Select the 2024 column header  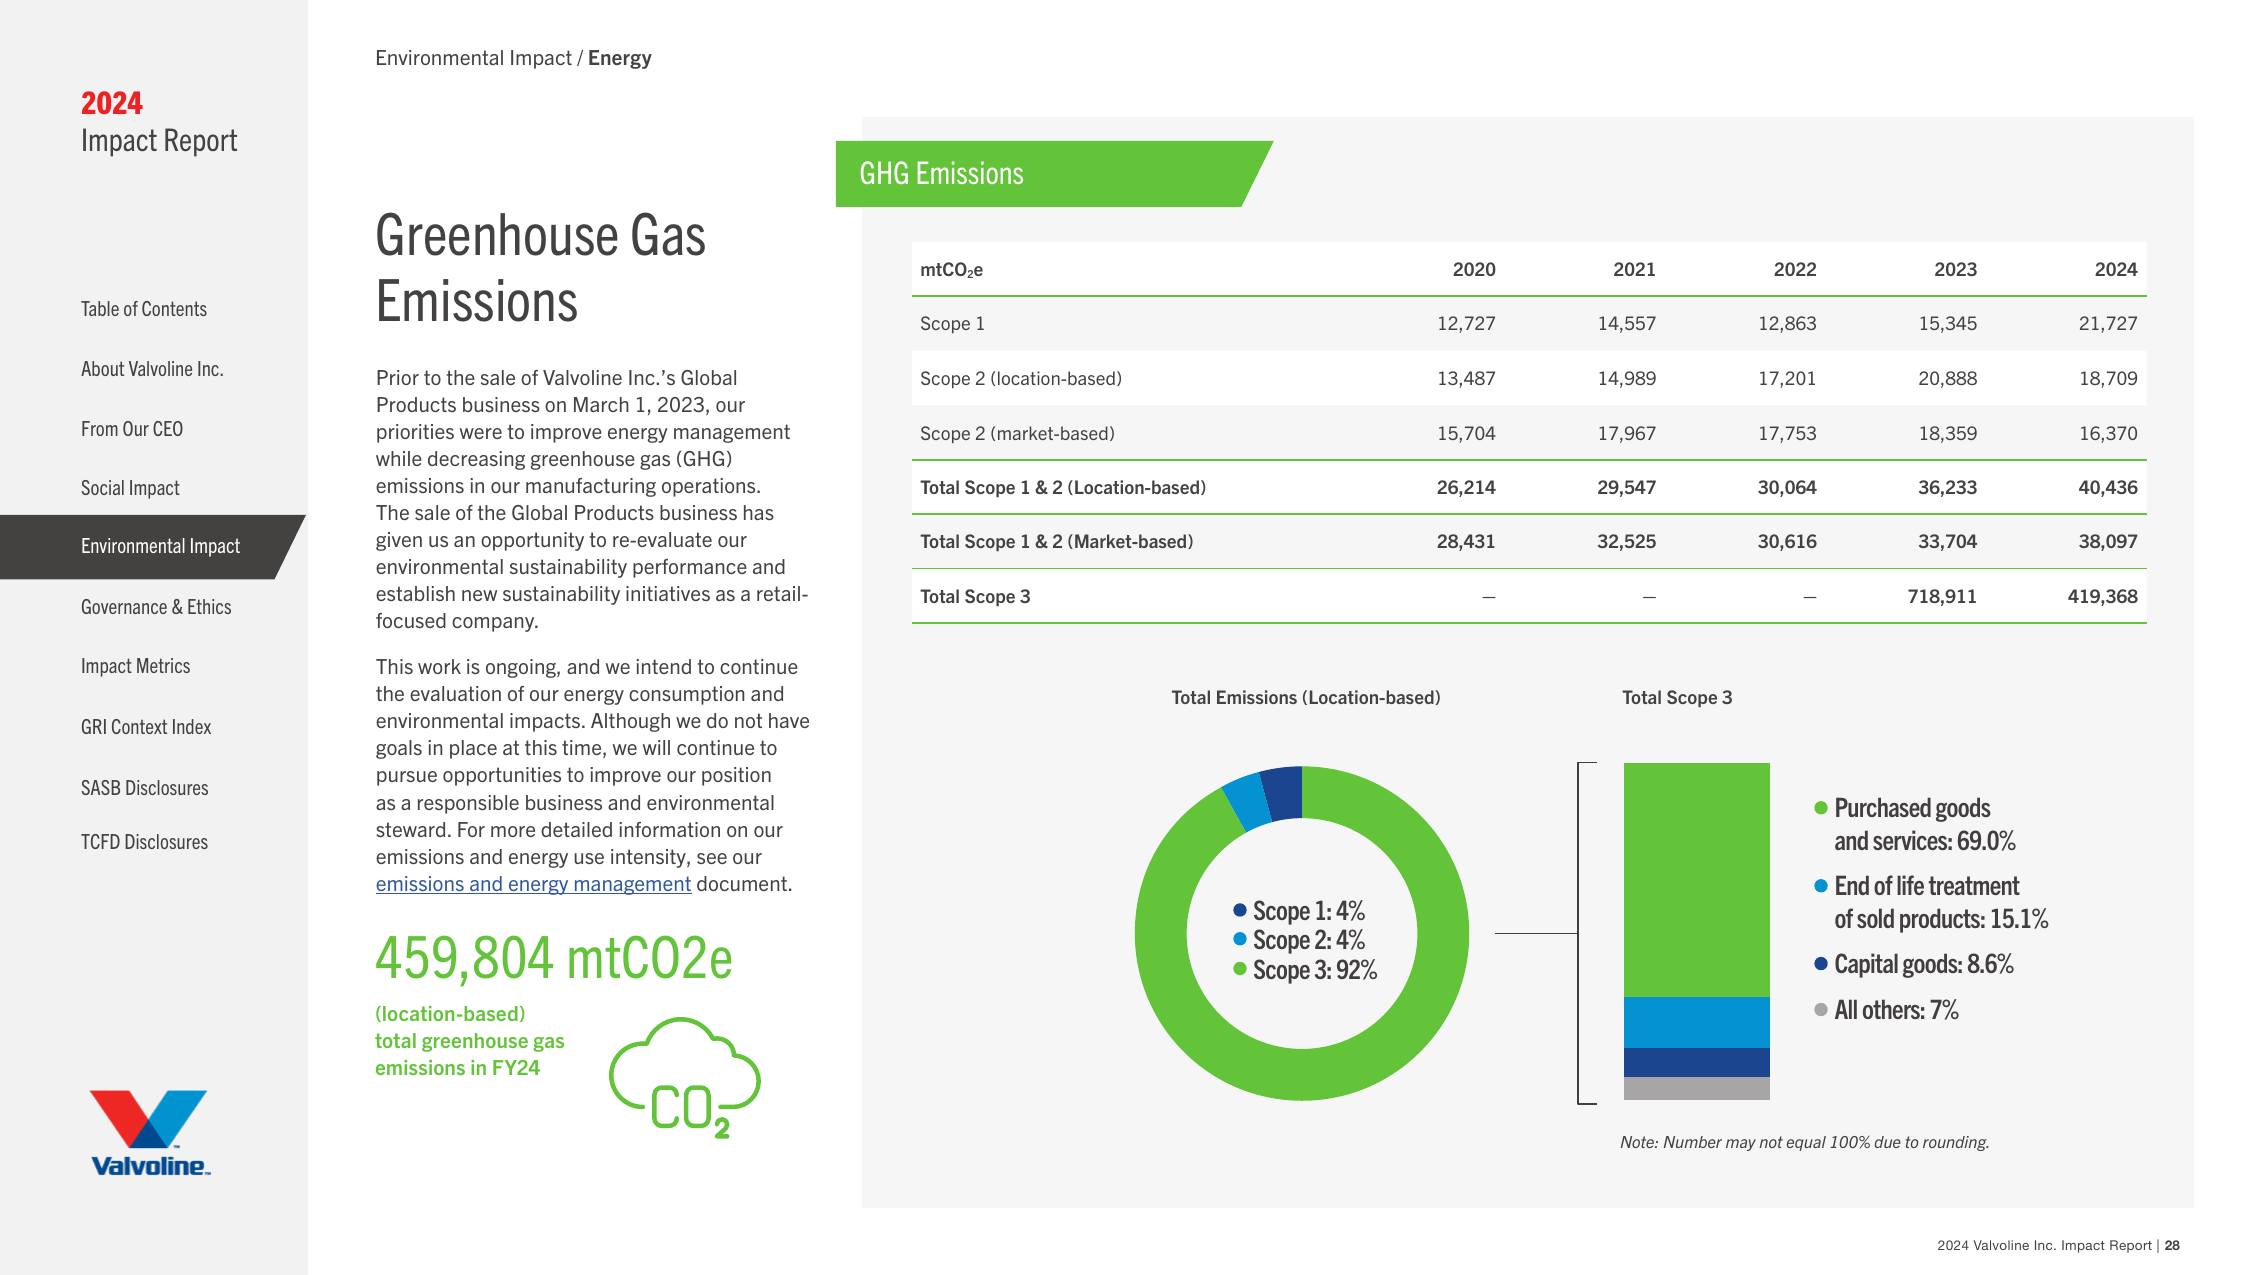point(2115,269)
